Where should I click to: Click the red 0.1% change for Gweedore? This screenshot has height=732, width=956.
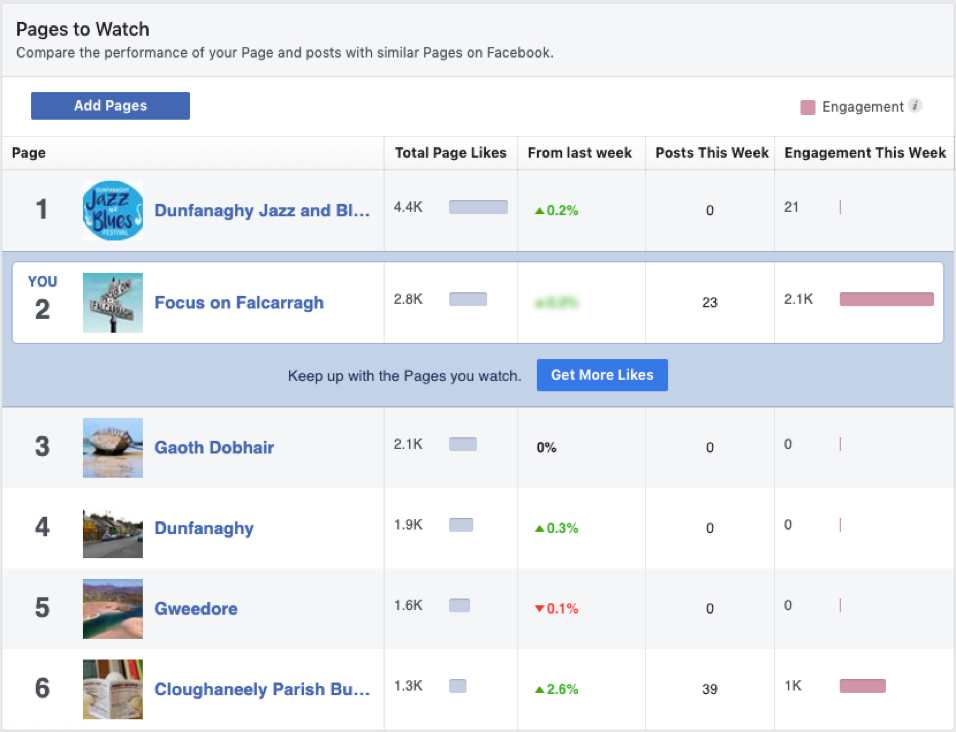pos(557,608)
